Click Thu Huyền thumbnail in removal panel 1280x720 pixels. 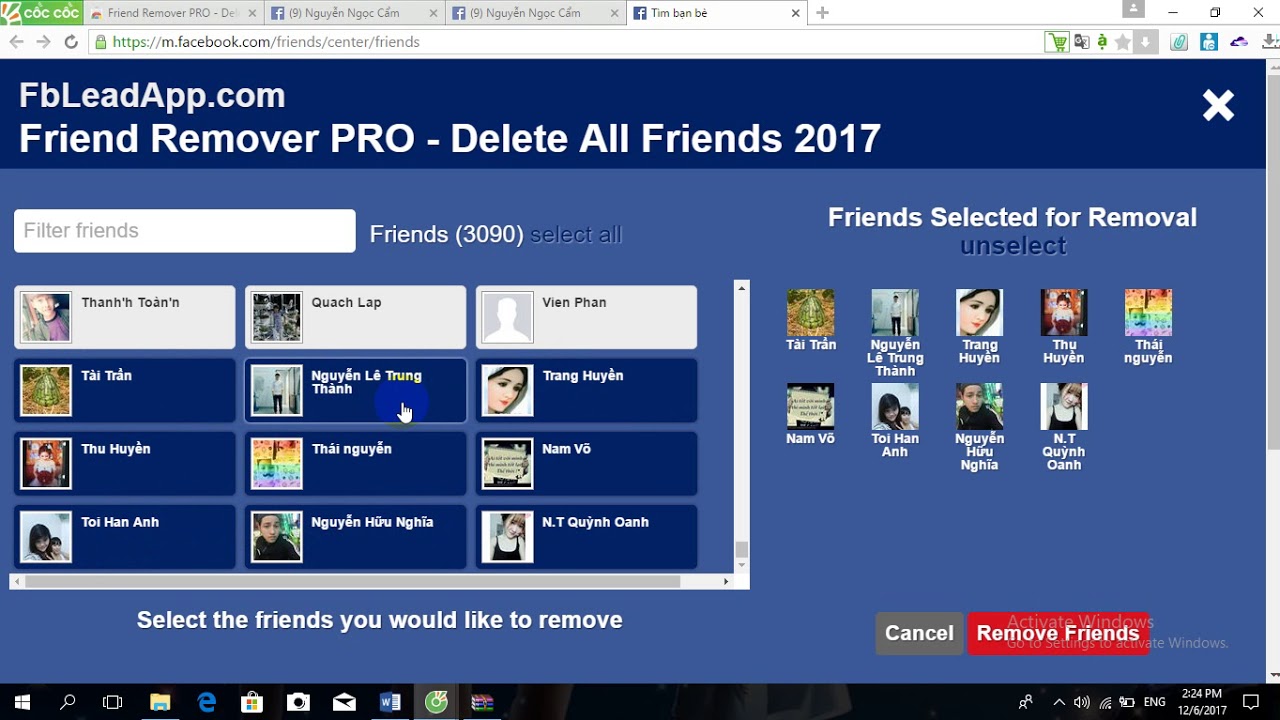pyautogui.click(x=1064, y=313)
